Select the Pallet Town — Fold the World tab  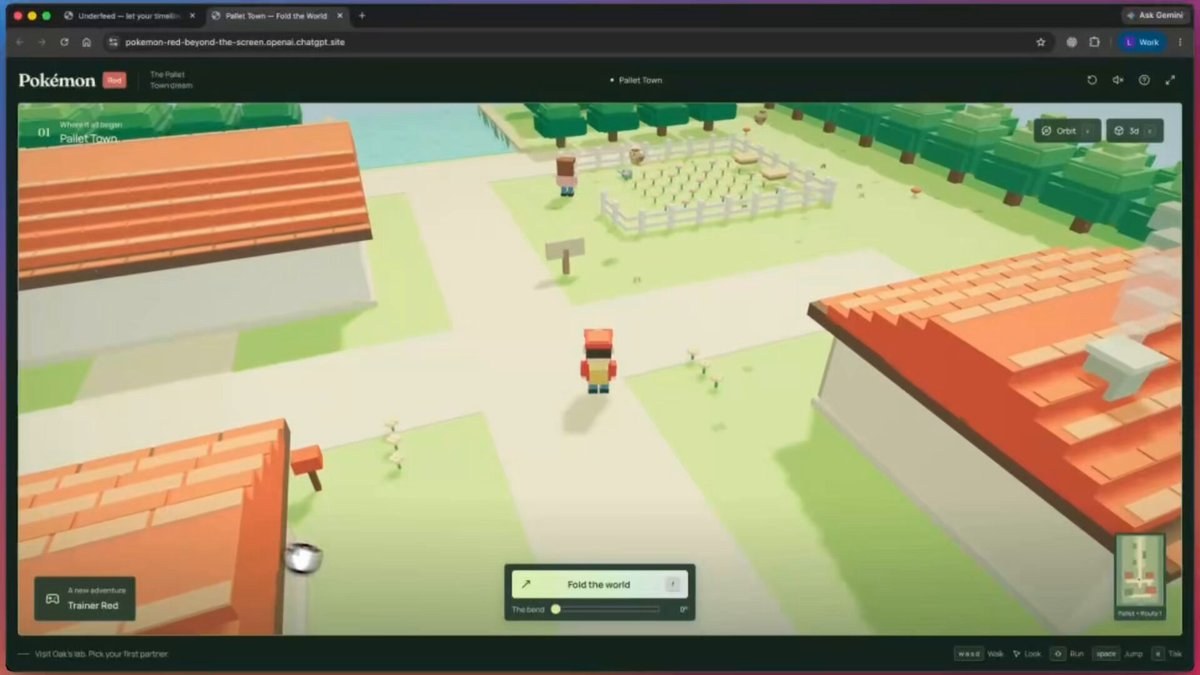275,15
